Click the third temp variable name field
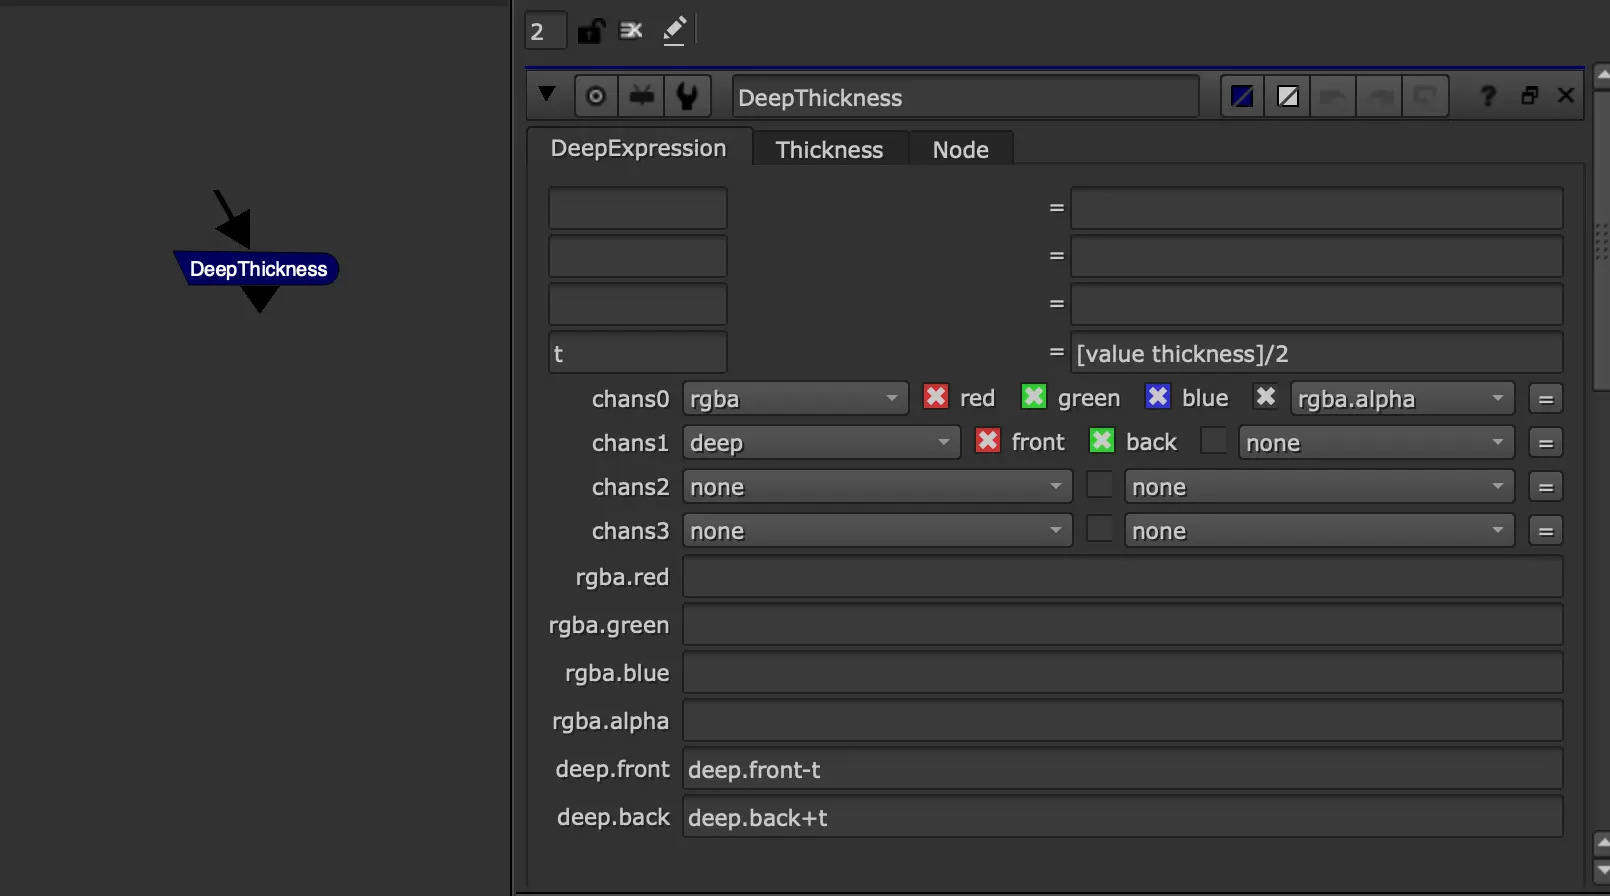This screenshot has width=1610, height=896. point(638,305)
